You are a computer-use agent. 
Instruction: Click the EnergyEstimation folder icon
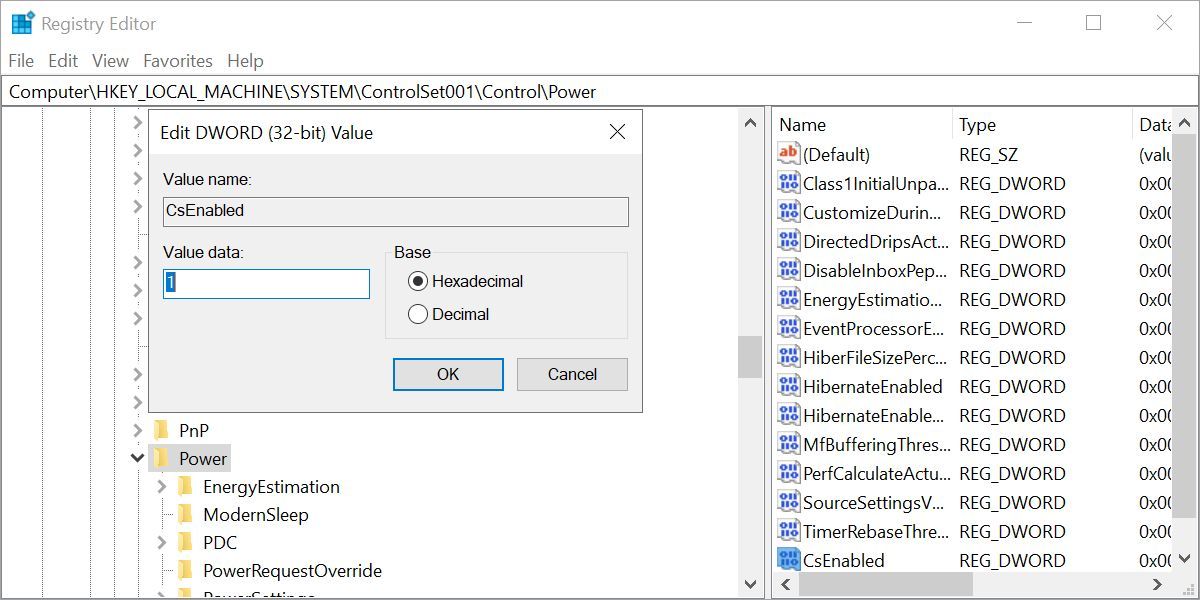click(x=185, y=486)
